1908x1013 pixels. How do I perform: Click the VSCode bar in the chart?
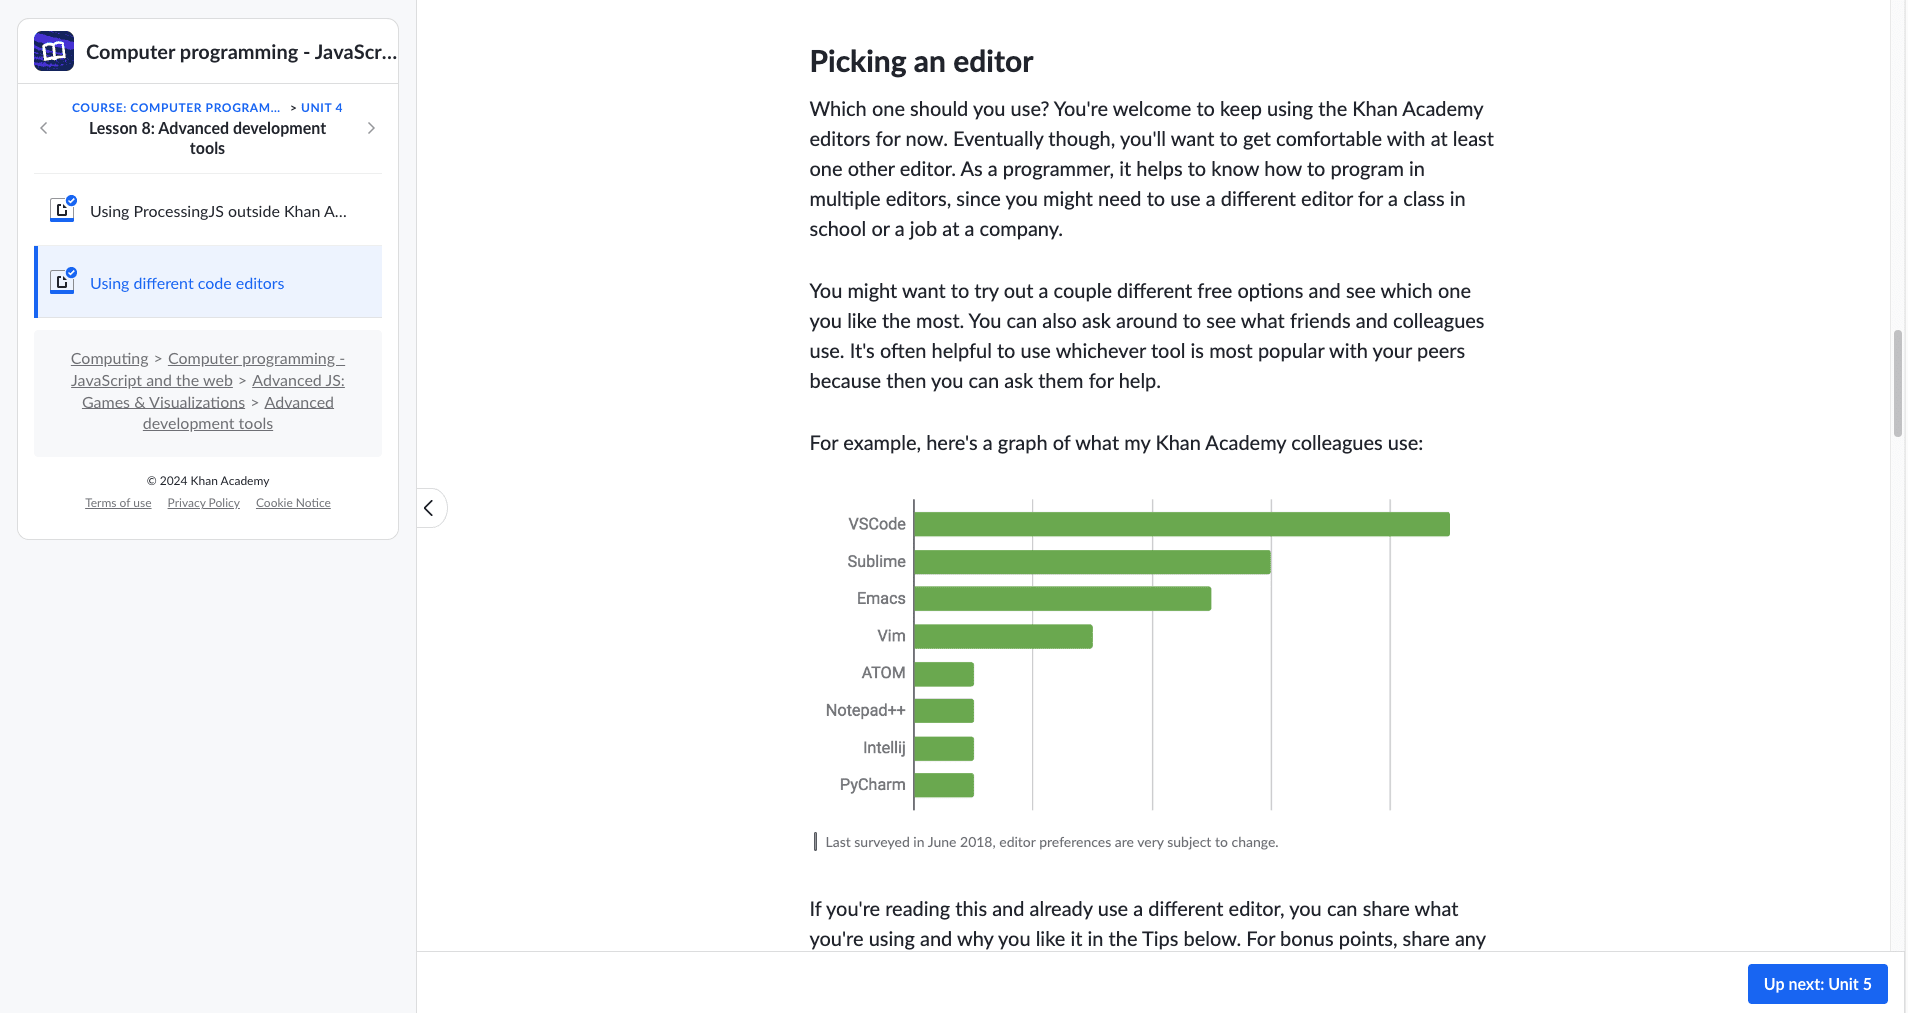pyautogui.click(x=1181, y=524)
